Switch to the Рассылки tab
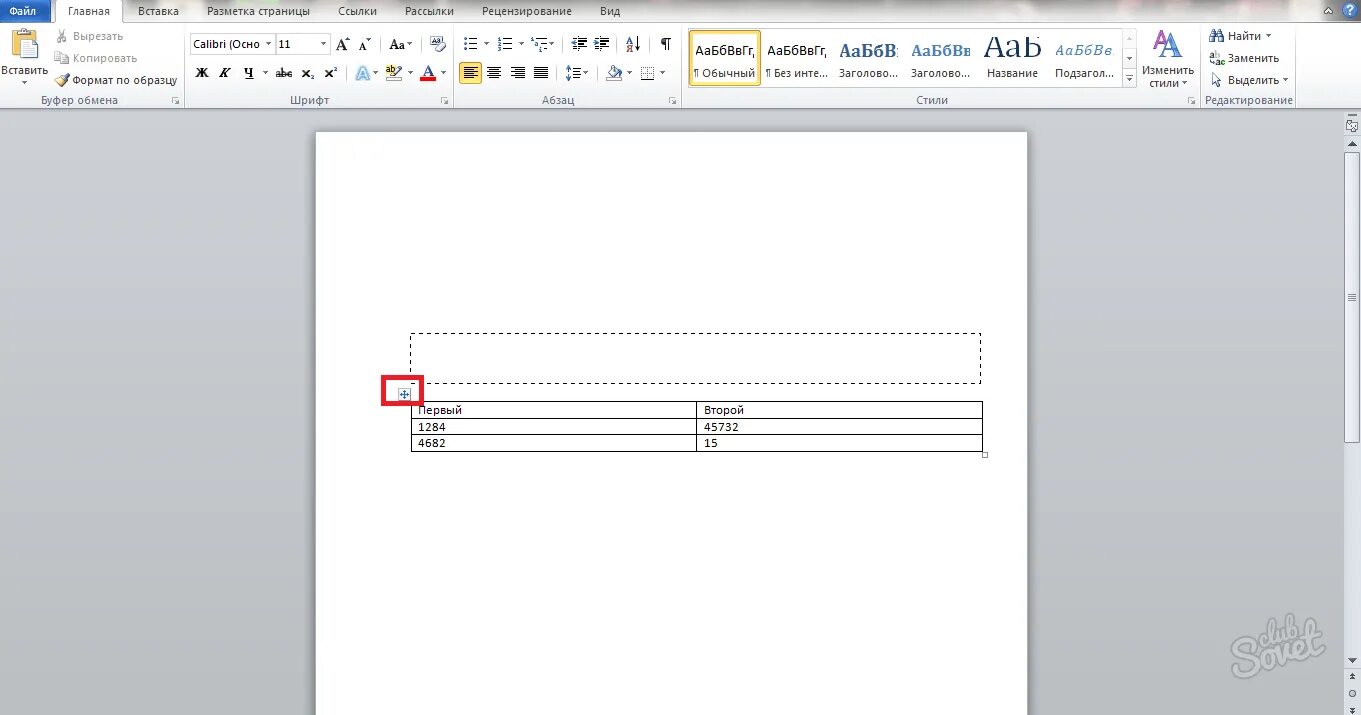Viewport: 1361px width, 715px height. 429,11
